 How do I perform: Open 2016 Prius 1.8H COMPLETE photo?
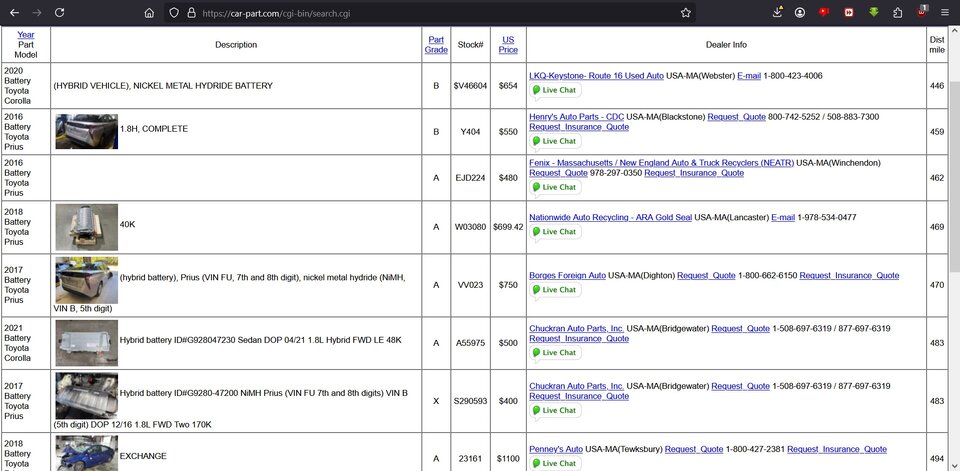[x=86, y=131]
